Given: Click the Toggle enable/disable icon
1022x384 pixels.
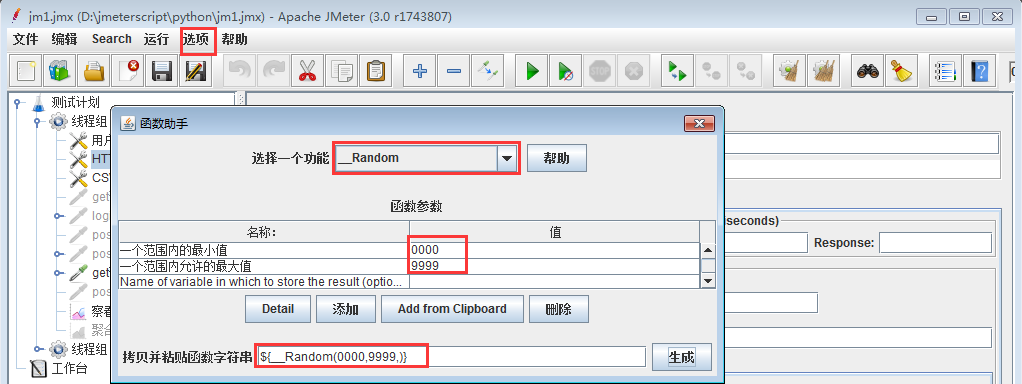Looking at the screenshot, I should tap(487, 70).
